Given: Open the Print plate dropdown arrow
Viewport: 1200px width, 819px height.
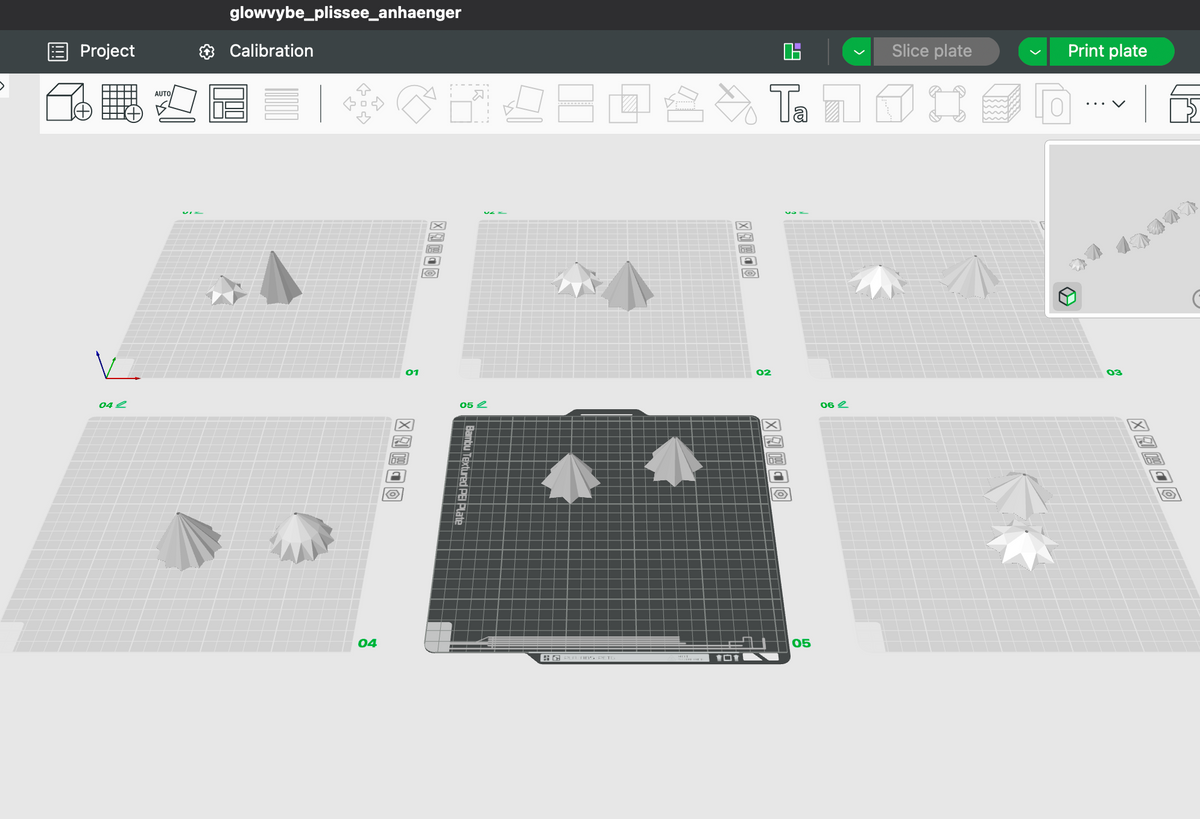Looking at the screenshot, I should click(x=1033, y=51).
